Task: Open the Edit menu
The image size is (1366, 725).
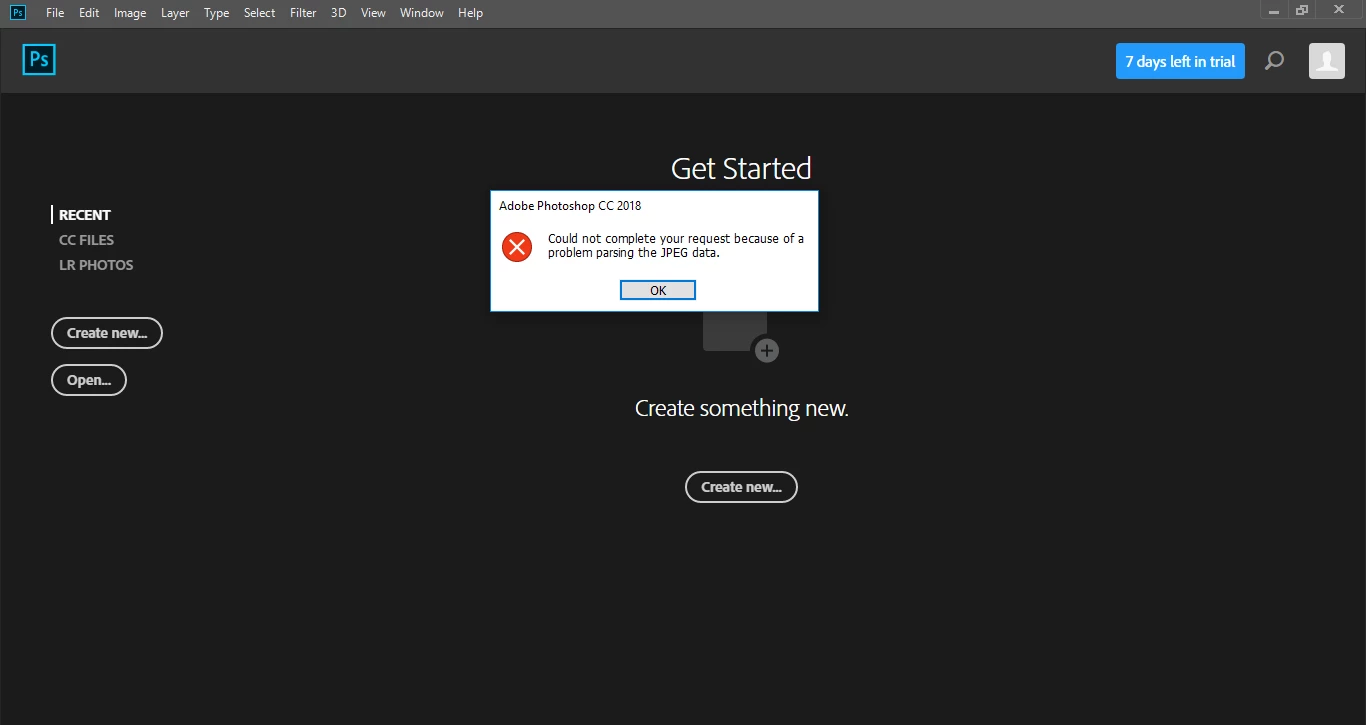Action: coord(89,13)
